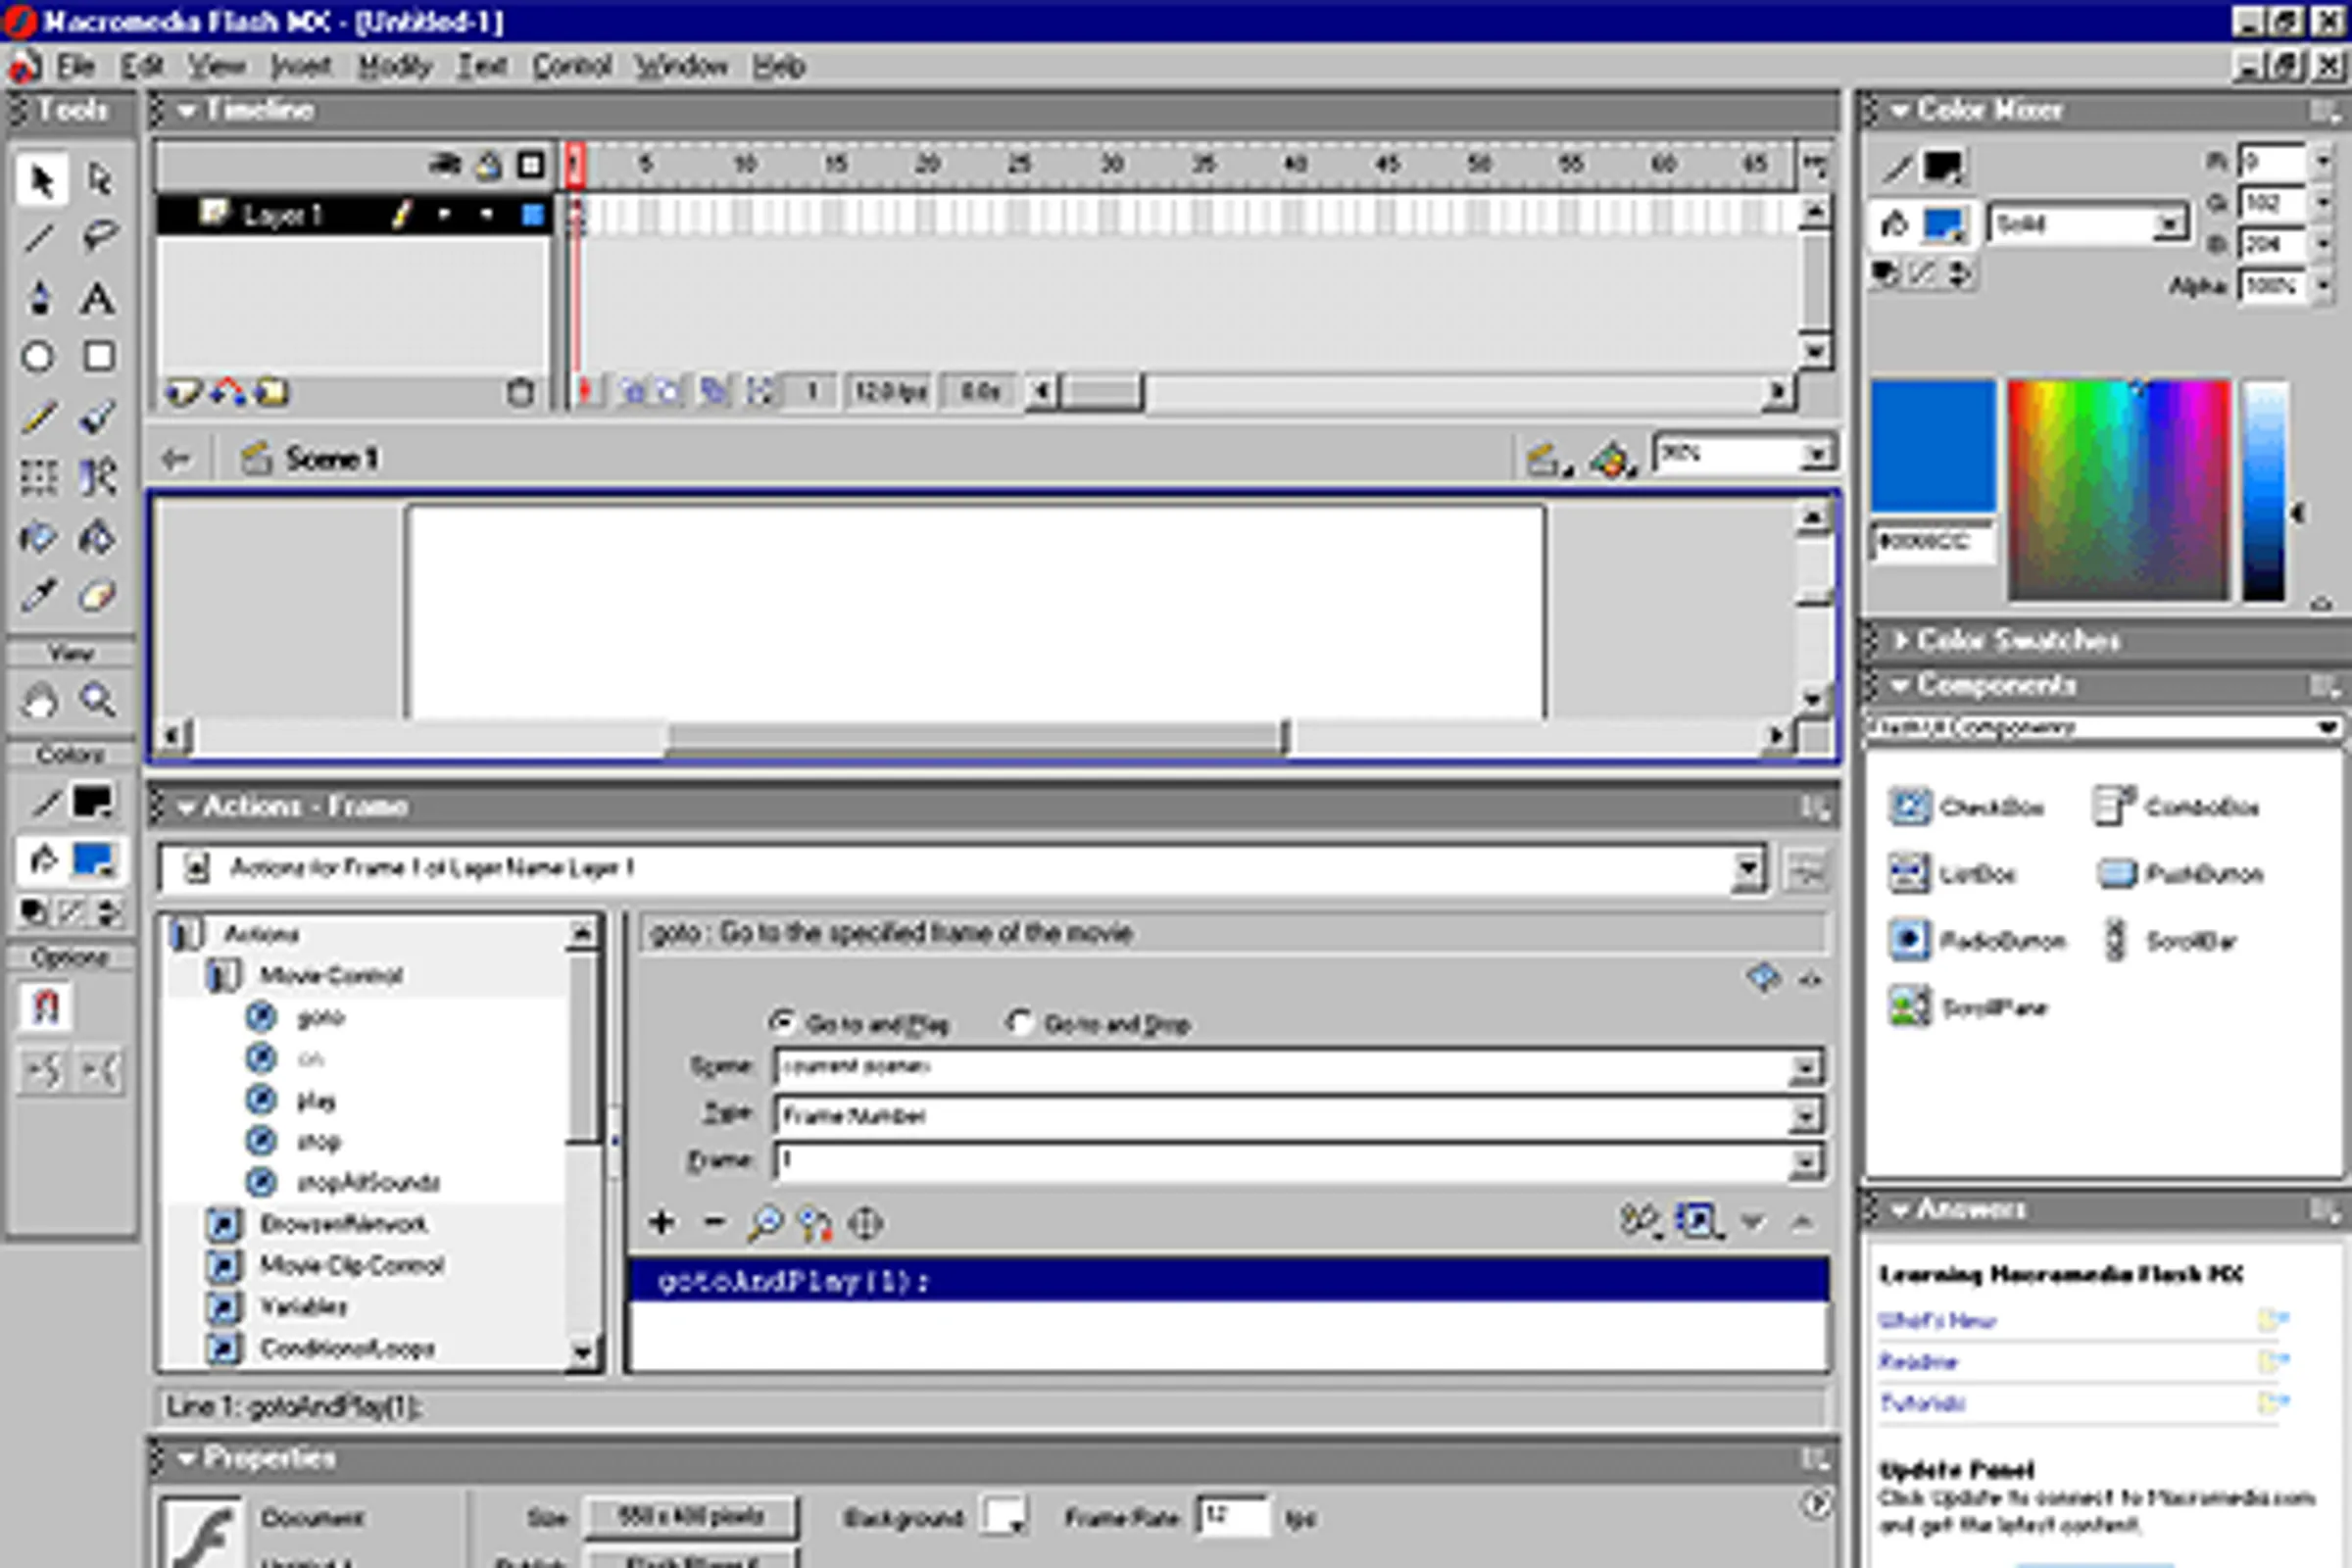Select the Eyedropper tool

tap(39, 594)
